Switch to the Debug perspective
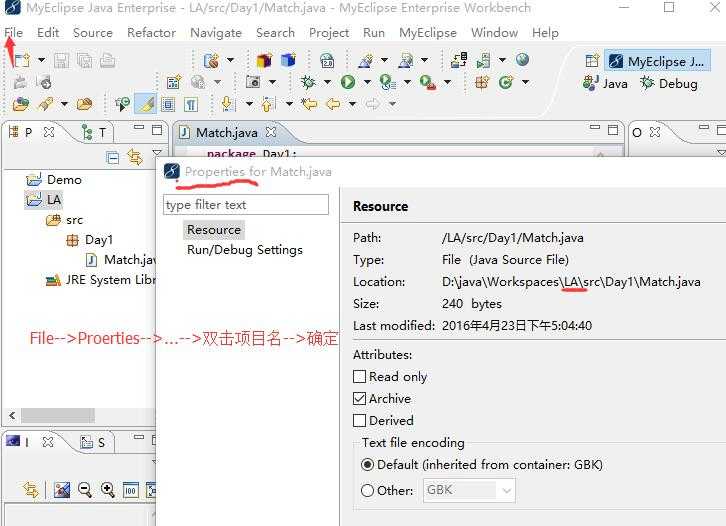 [x=669, y=84]
